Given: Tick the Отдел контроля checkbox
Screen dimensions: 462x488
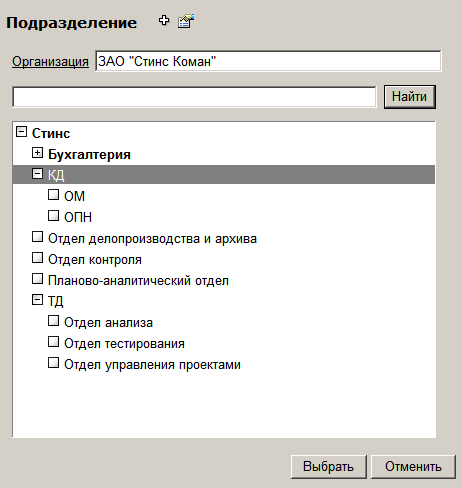Looking at the screenshot, I should (37, 258).
